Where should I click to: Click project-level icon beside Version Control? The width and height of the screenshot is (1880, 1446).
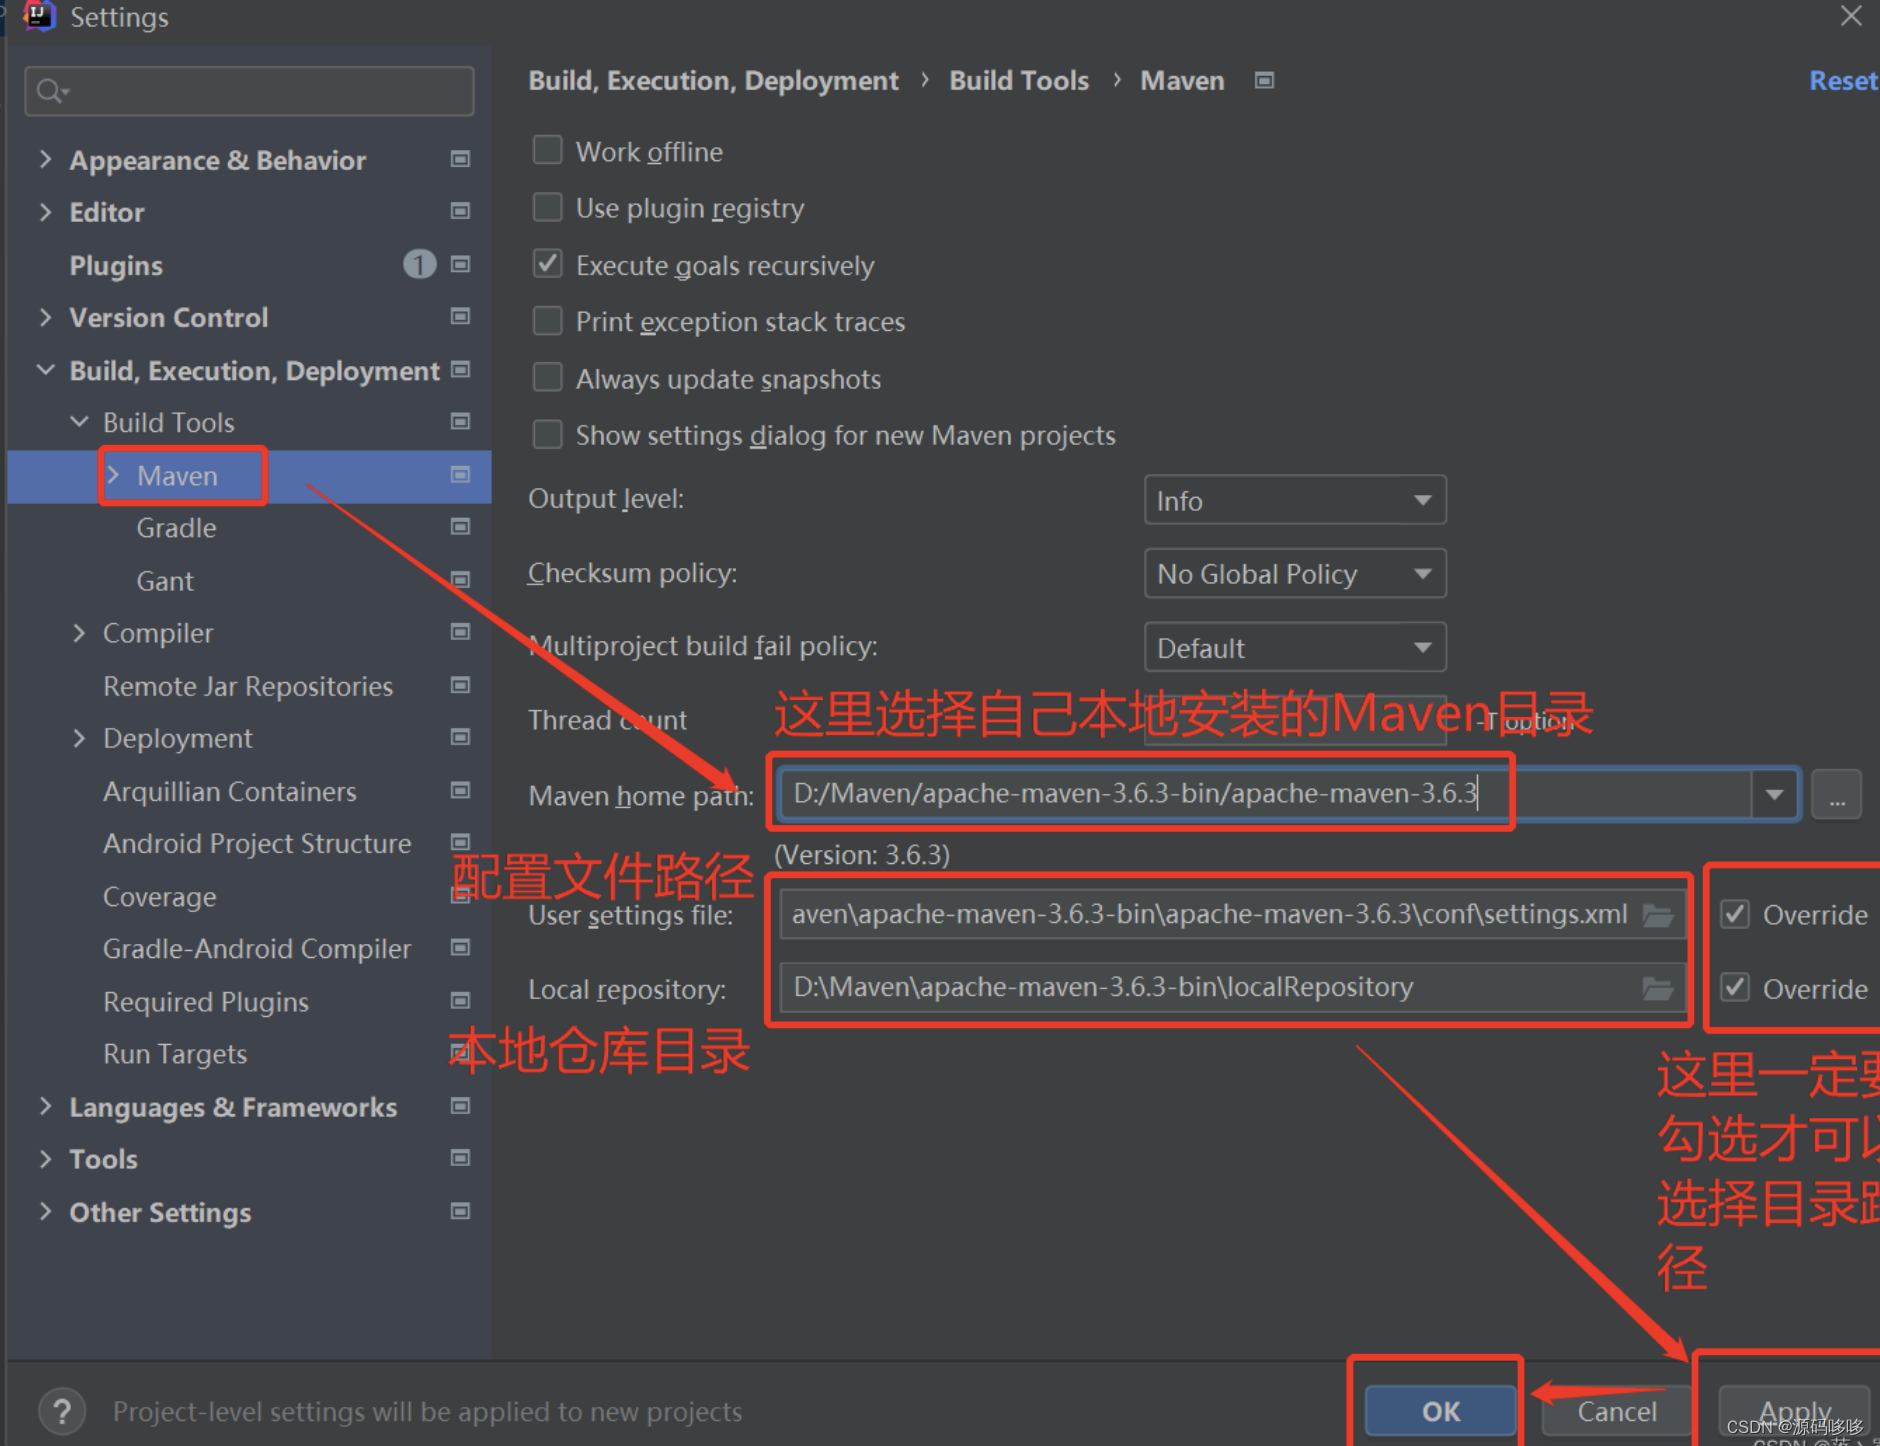pyautogui.click(x=460, y=316)
